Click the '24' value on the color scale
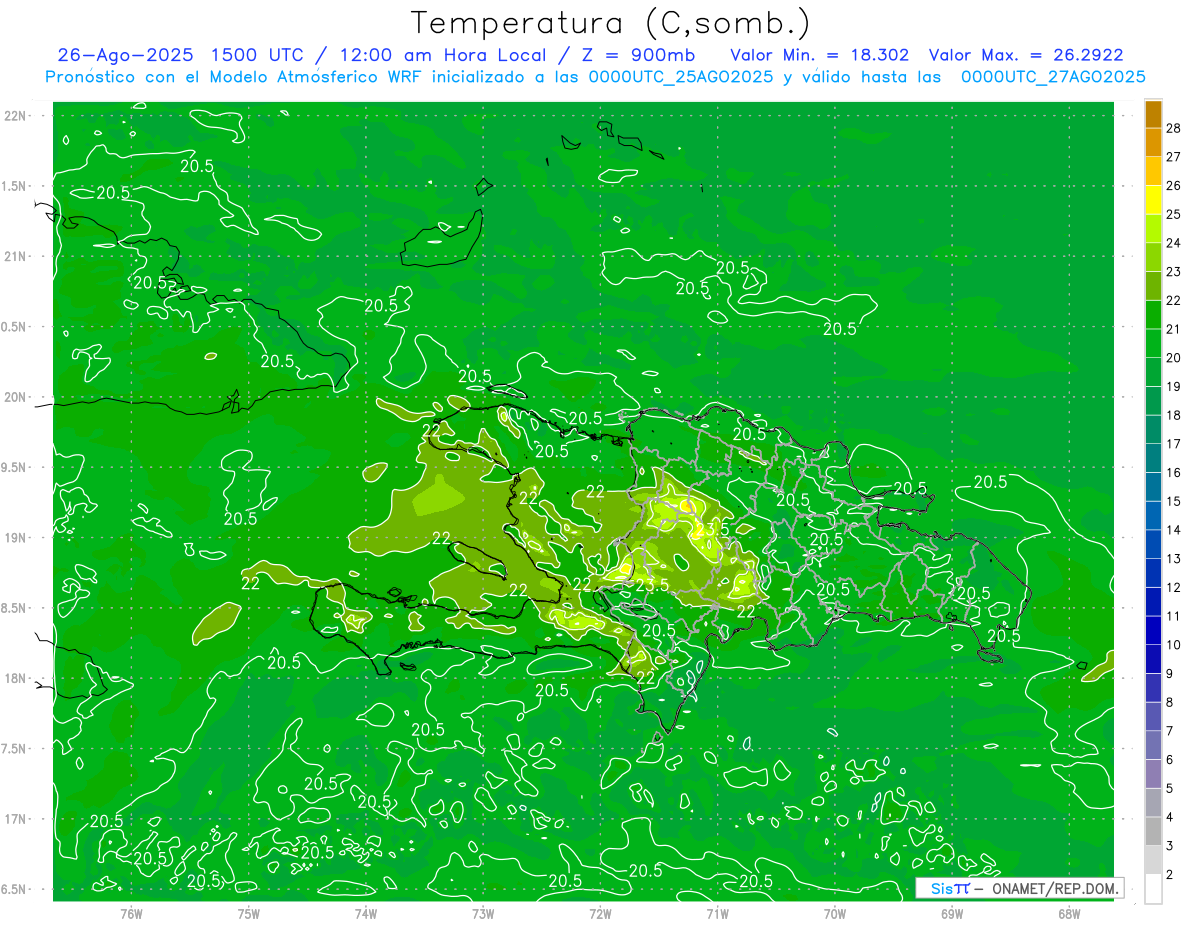 [1174, 243]
